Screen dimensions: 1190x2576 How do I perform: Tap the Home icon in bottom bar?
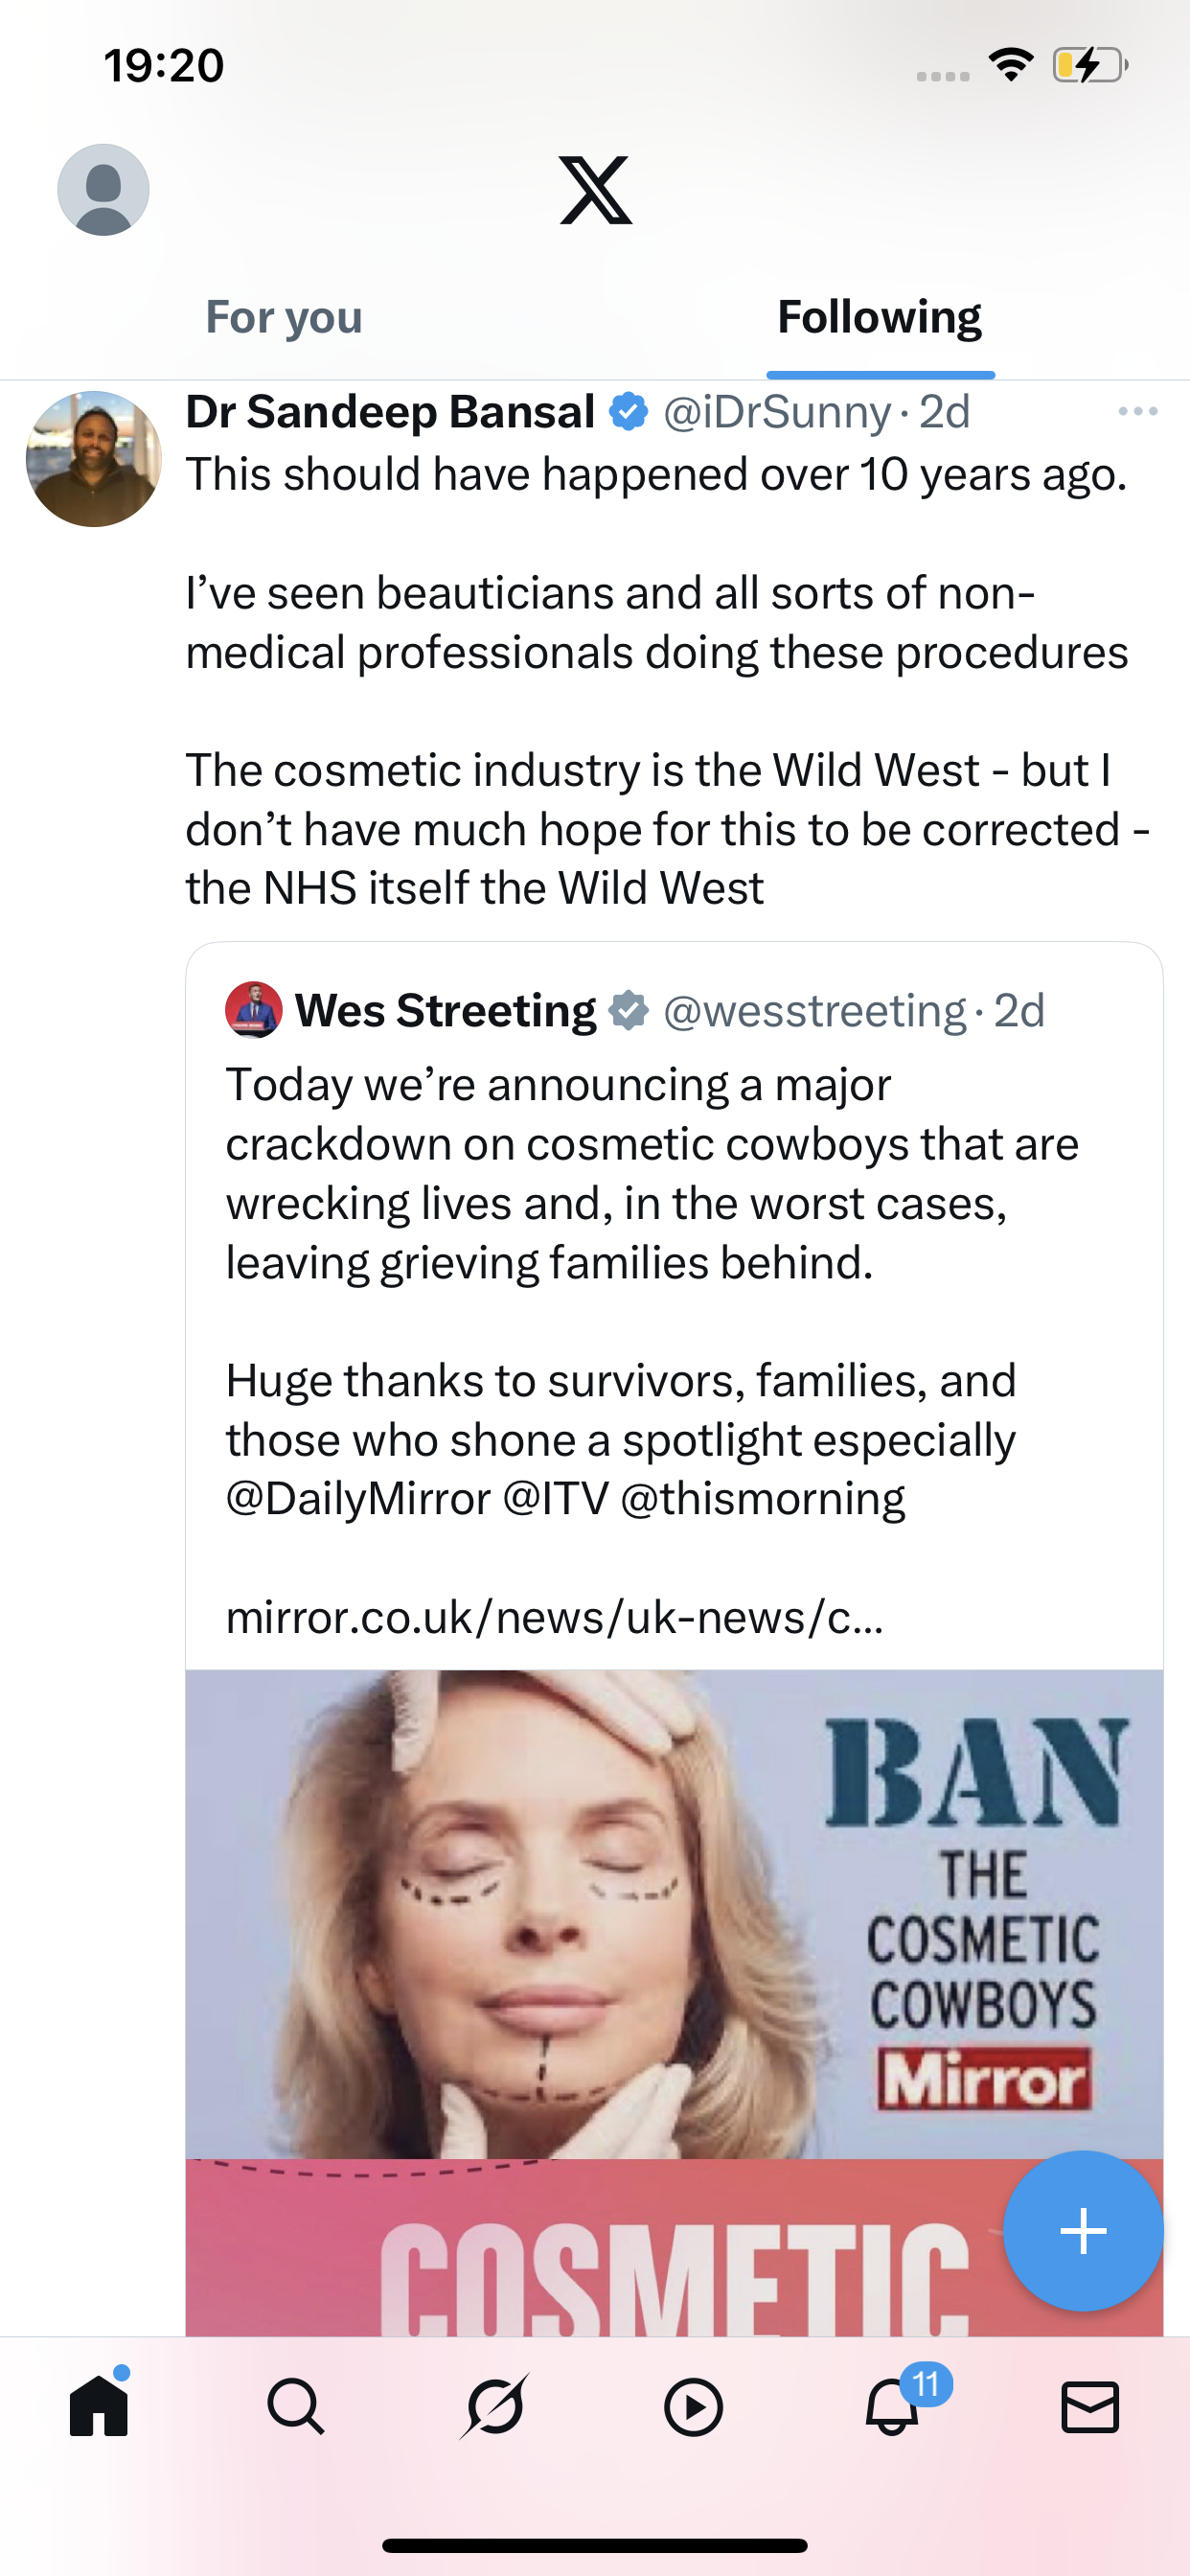(x=99, y=2406)
